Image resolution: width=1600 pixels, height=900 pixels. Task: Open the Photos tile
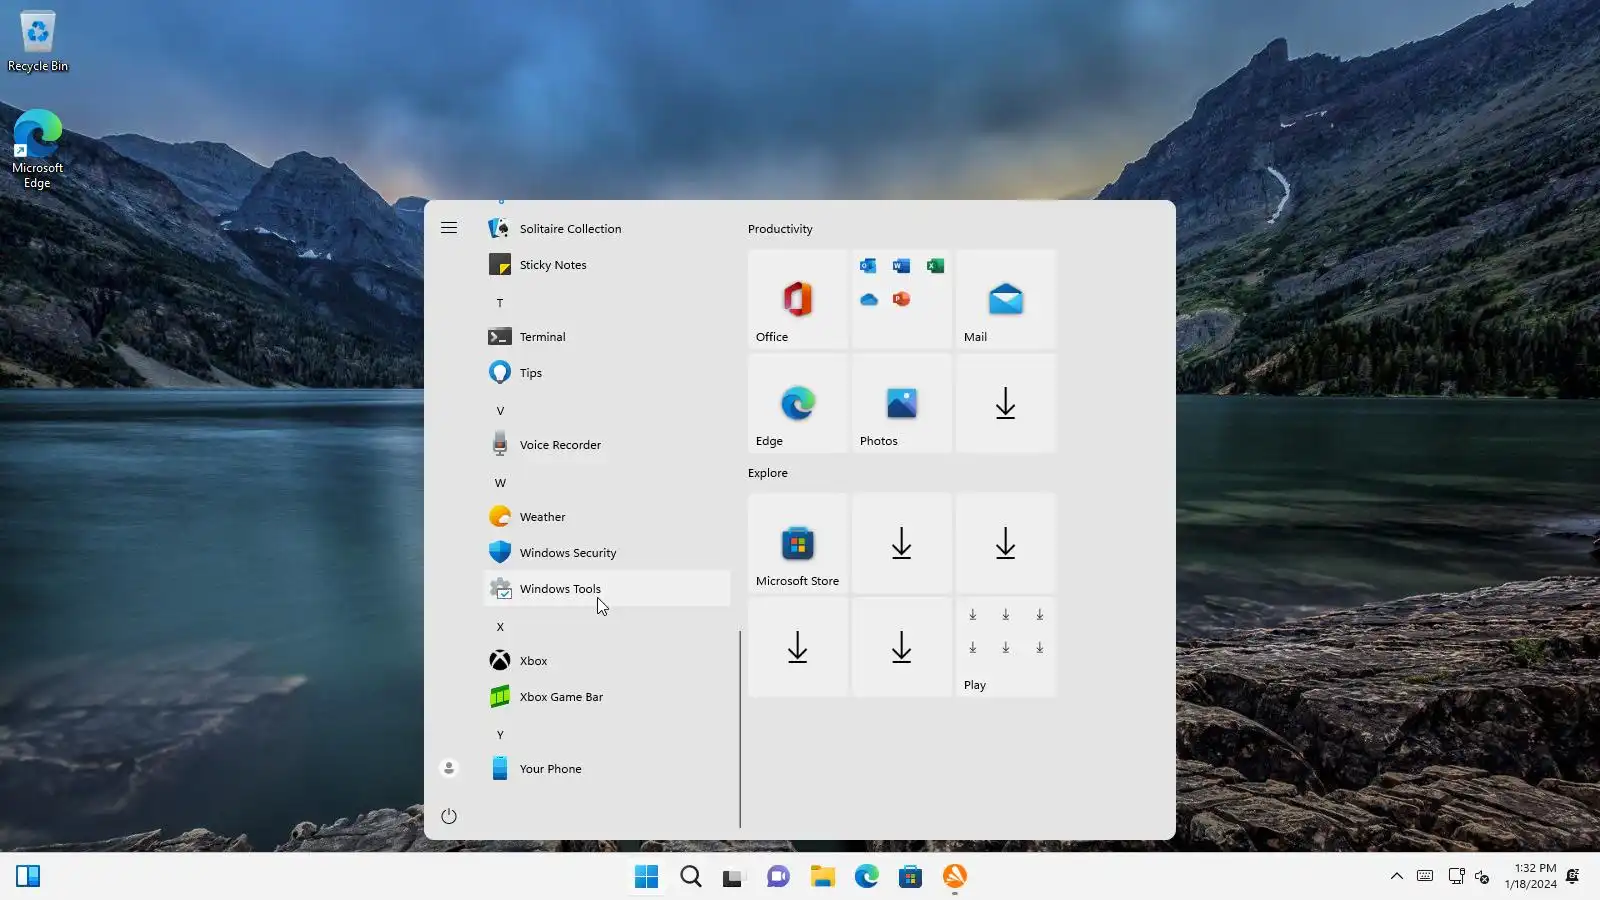[x=902, y=403]
